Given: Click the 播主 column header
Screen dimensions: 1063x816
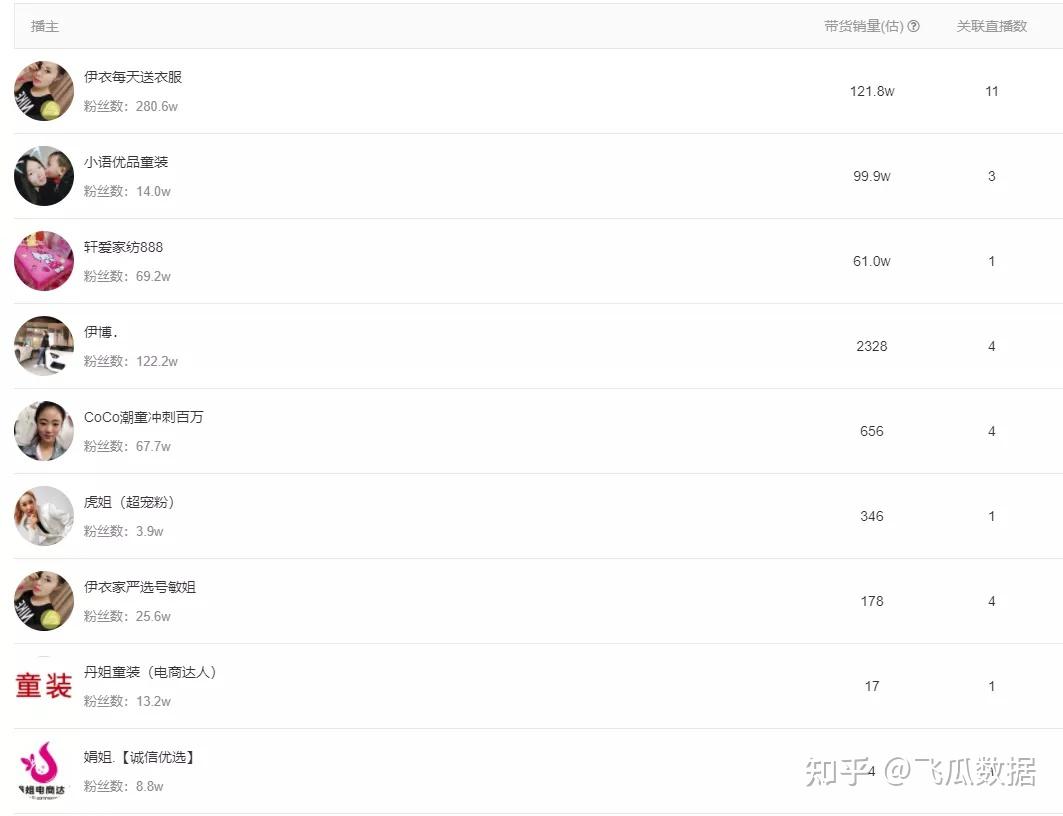Looking at the screenshot, I should [45, 27].
